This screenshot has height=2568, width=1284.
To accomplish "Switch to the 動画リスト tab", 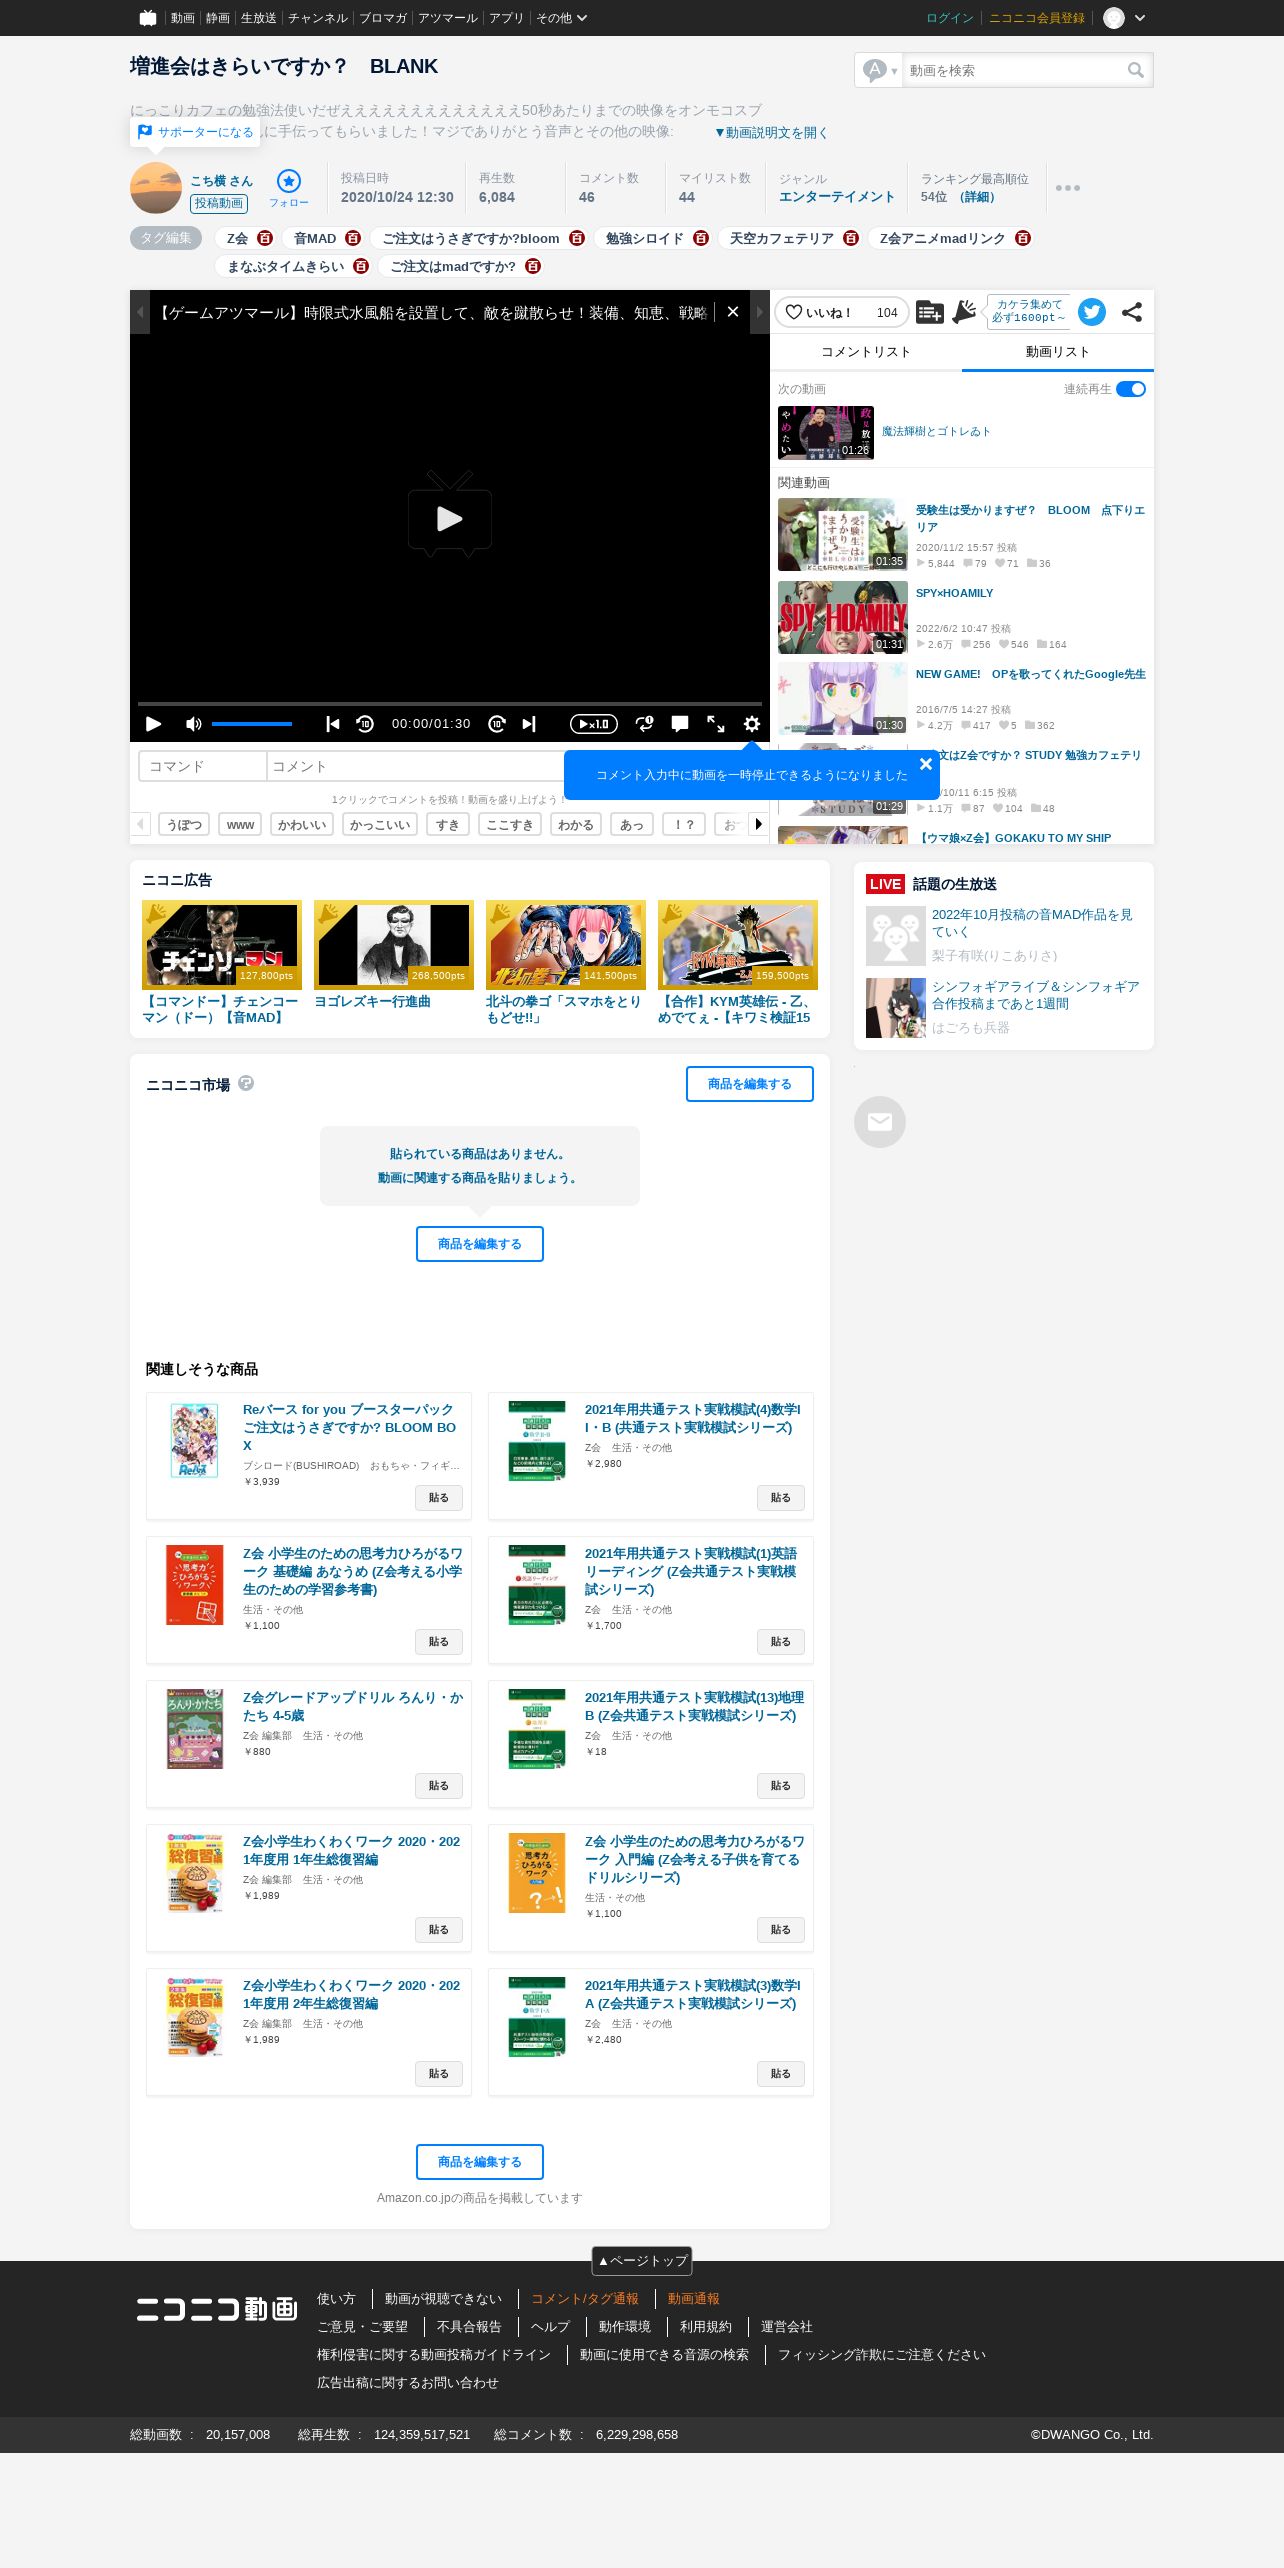I will point(1058,352).
